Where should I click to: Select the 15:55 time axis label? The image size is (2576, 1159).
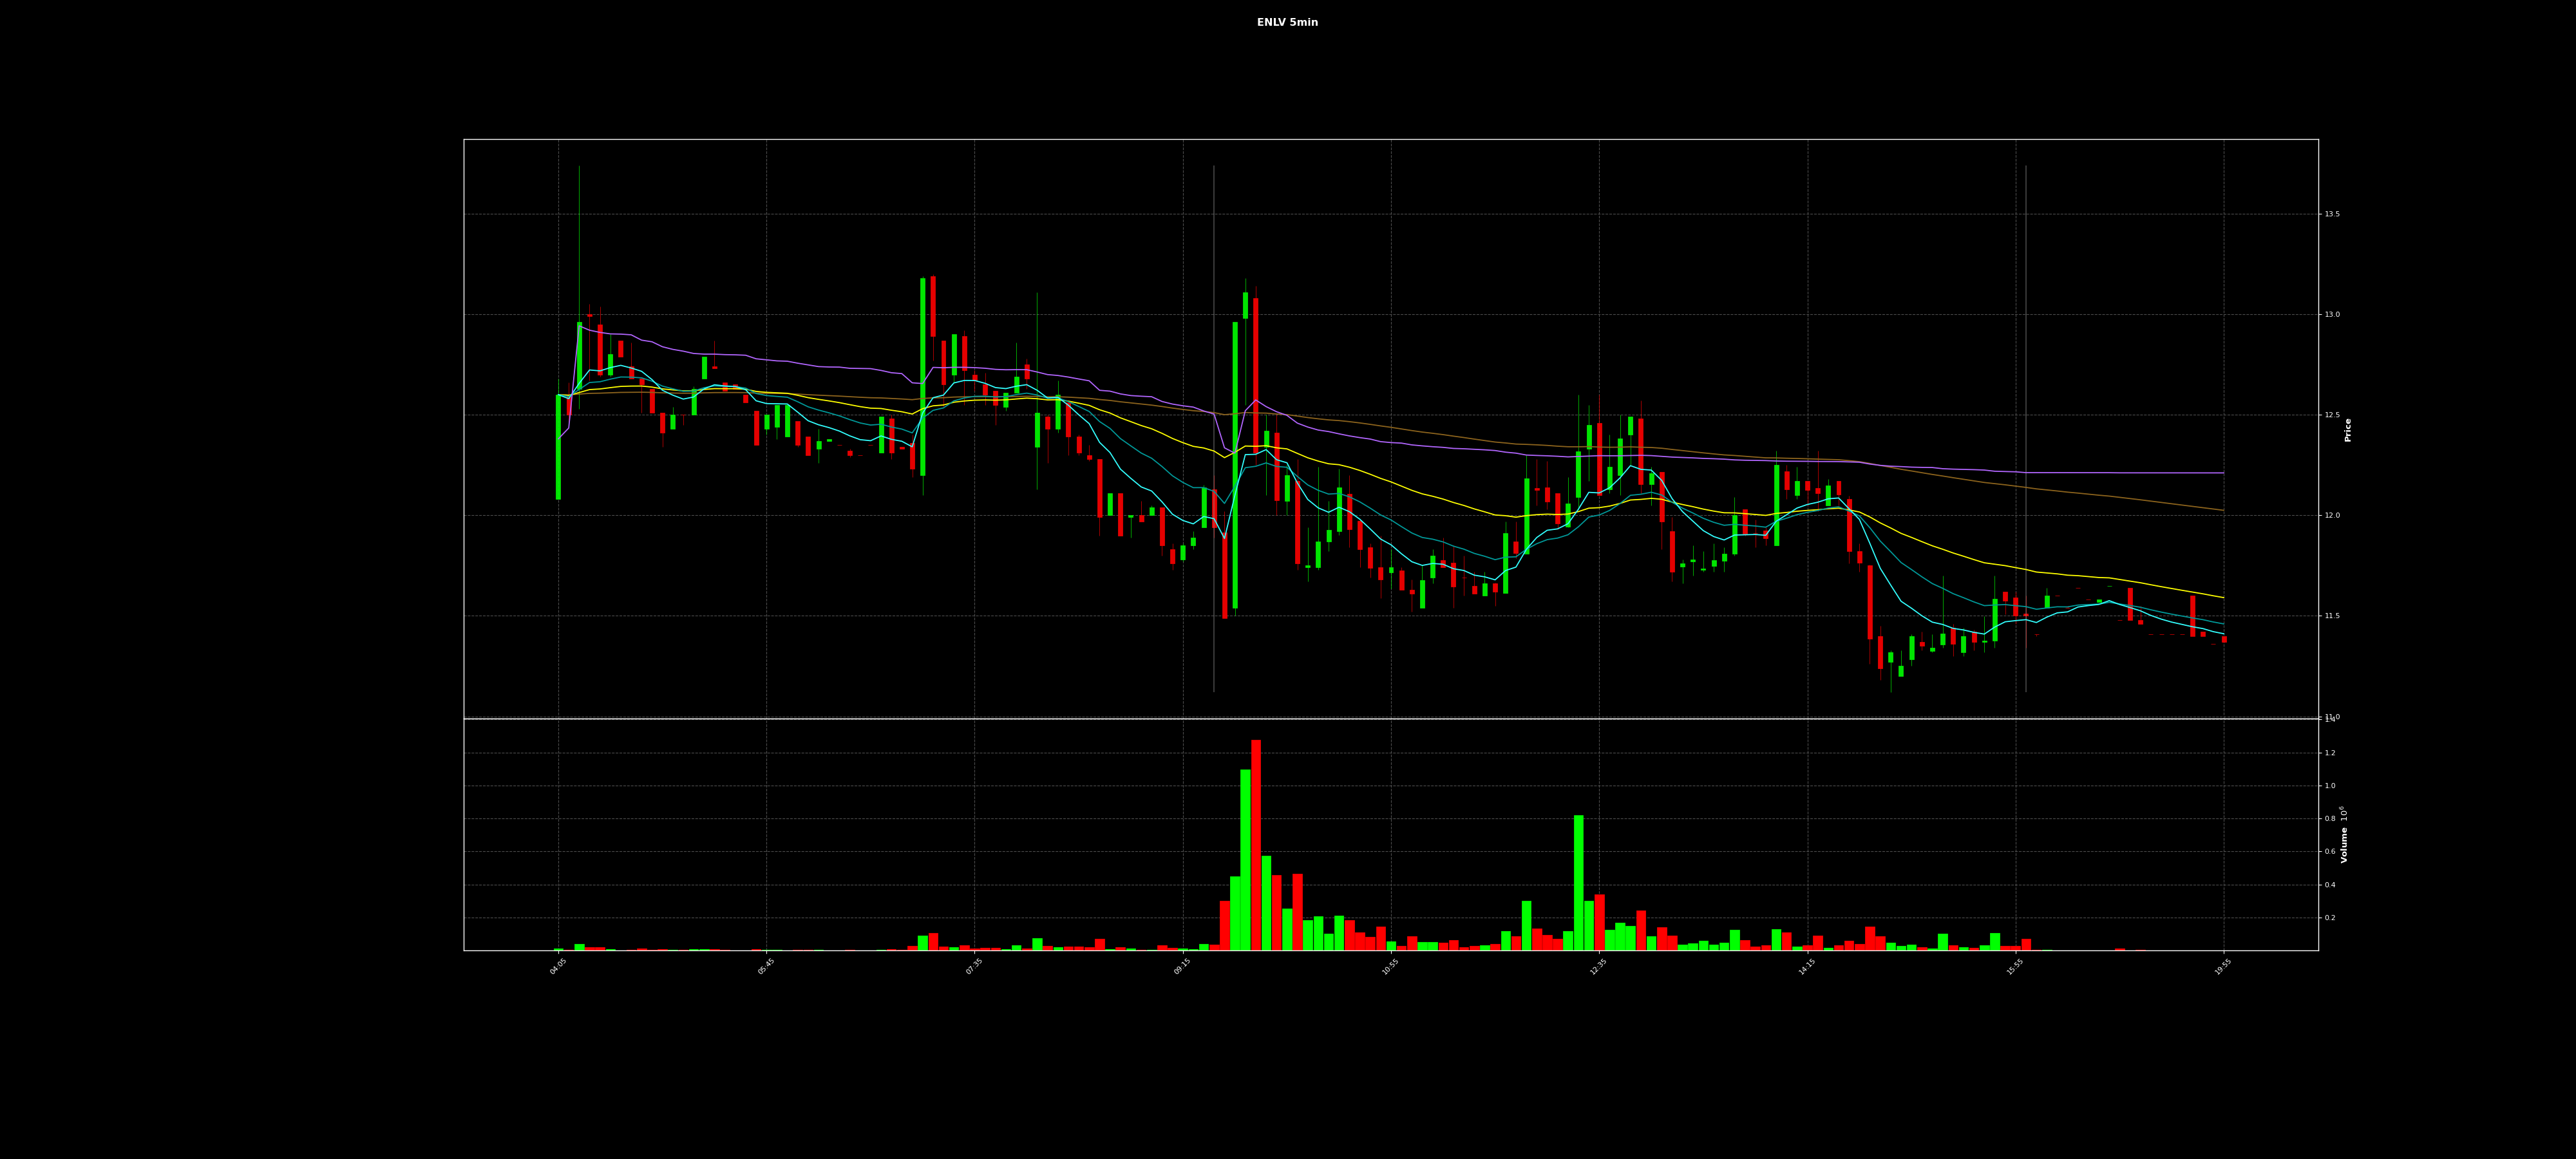pyautogui.click(x=2014, y=967)
